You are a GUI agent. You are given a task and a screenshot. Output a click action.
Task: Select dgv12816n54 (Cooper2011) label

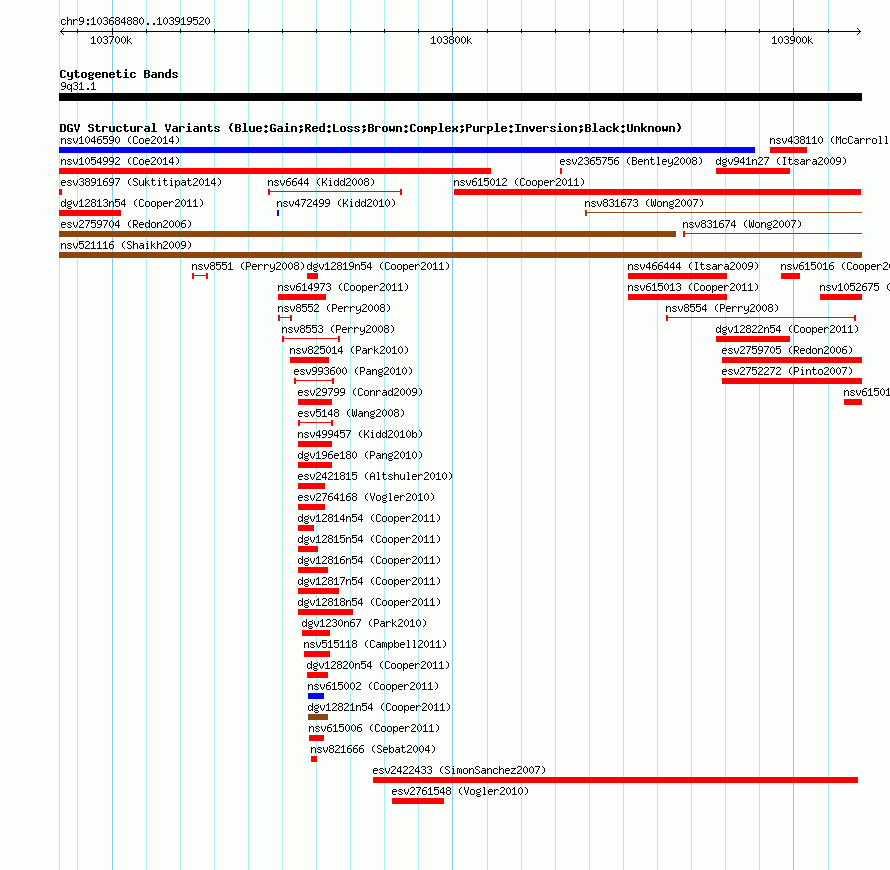tap(369, 560)
